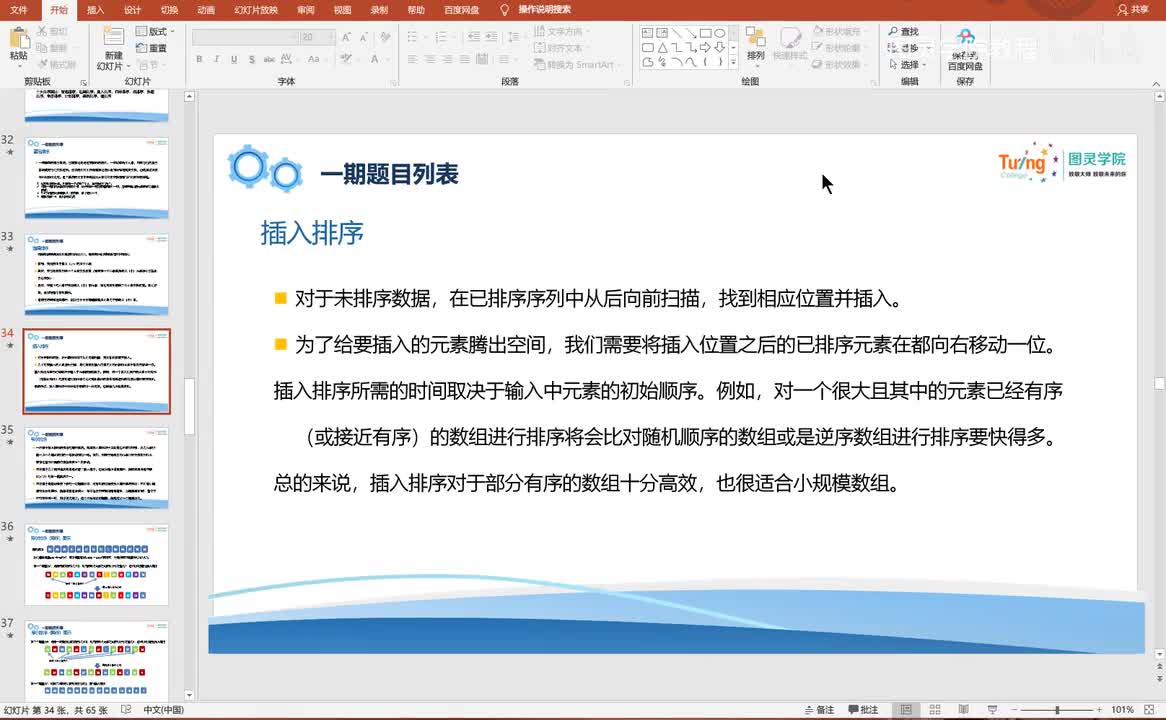Image resolution: width=1166 pixels, height=720 pixels.
Task: Click the Format Painter (格式刷) icon
Action: tap(42, 65)
